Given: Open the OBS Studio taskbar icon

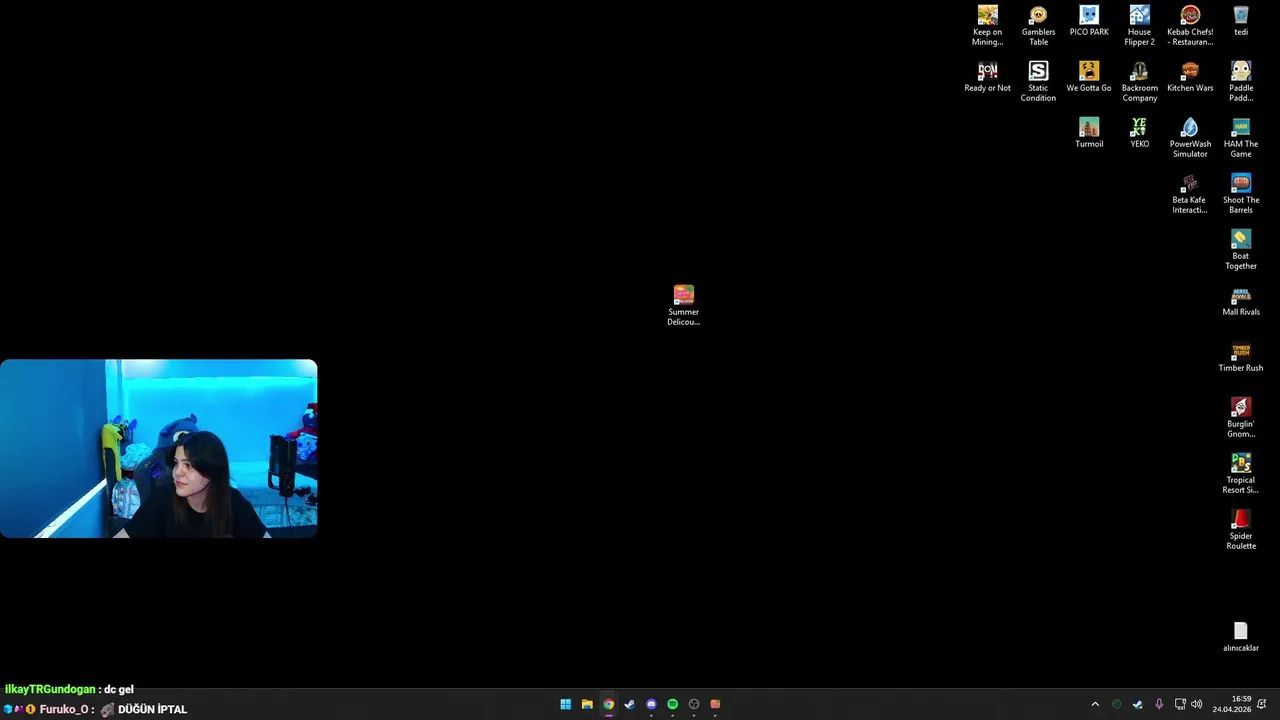Looking at the screenshot, I should 694,704.
